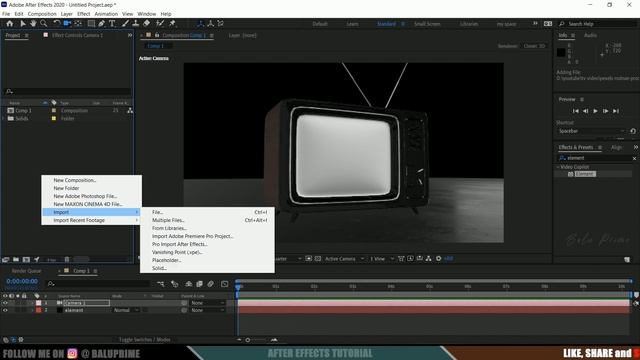Select the Rectangle shape tool
The width and height of the screenshot is (640, 360).
tap(91, 24)
